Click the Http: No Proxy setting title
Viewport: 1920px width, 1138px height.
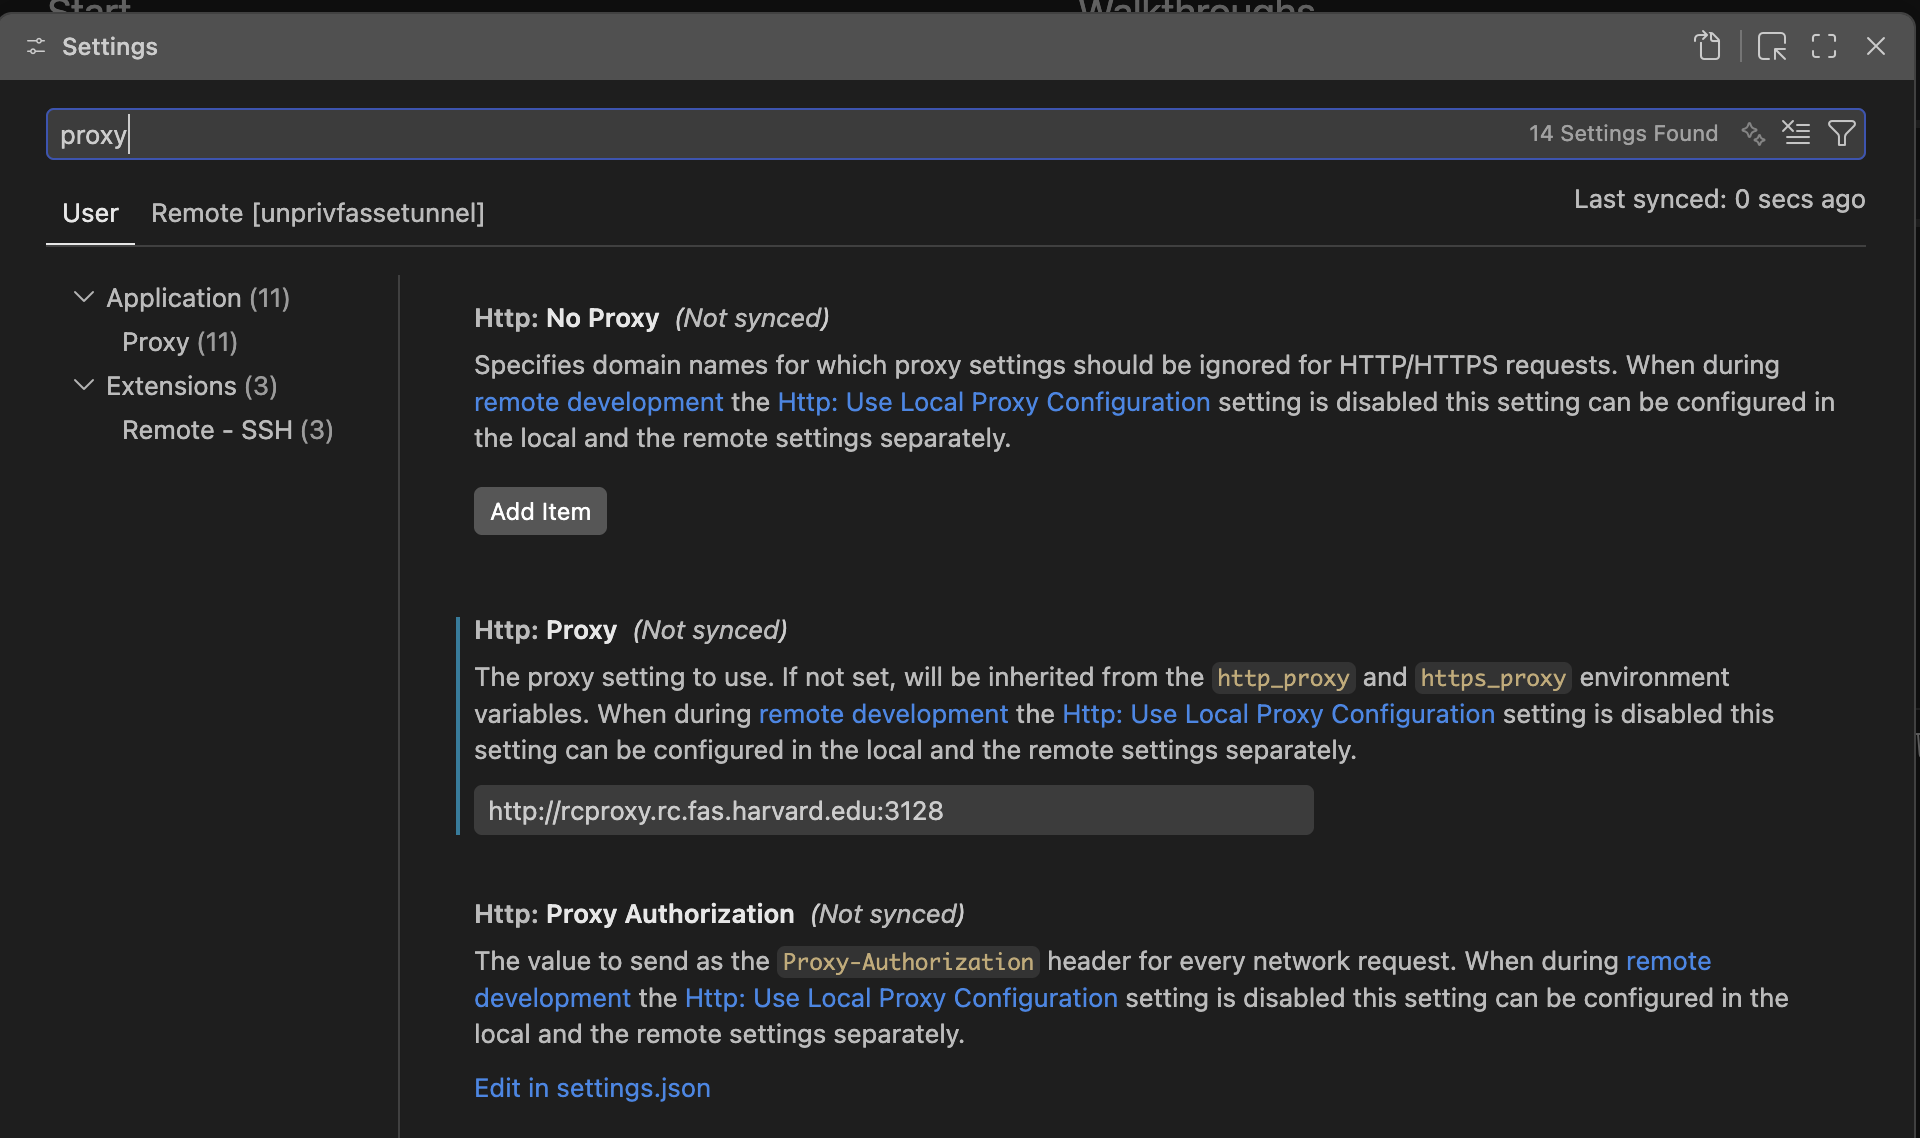click(566, 318)
